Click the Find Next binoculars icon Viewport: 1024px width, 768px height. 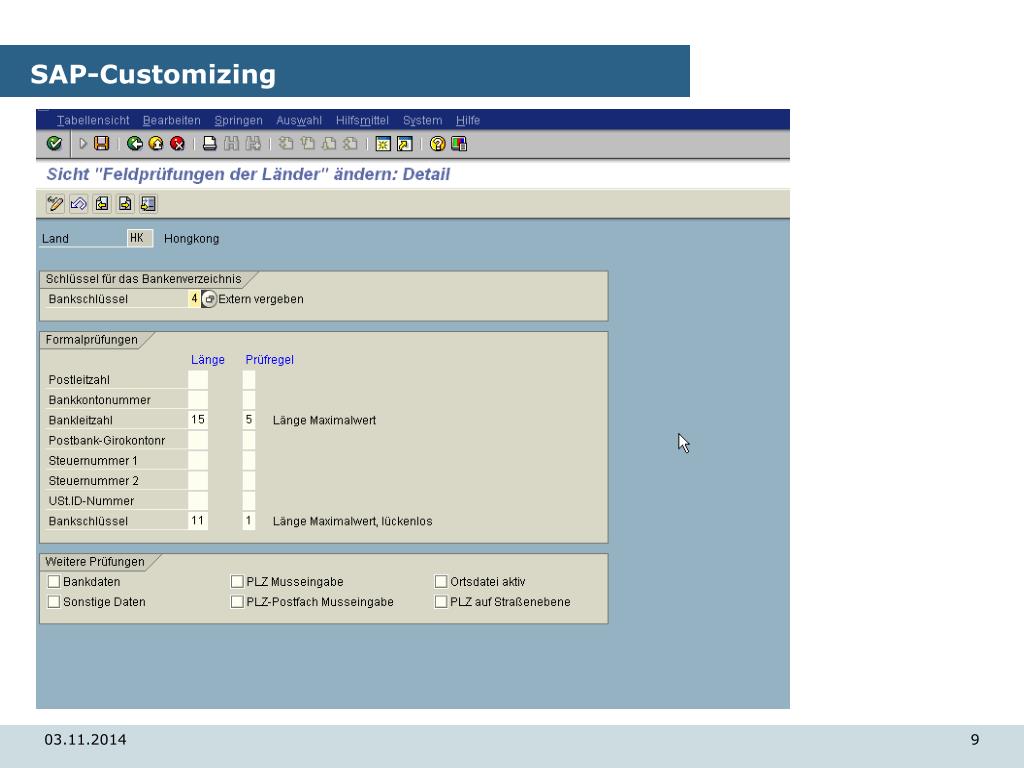[253, 144]
